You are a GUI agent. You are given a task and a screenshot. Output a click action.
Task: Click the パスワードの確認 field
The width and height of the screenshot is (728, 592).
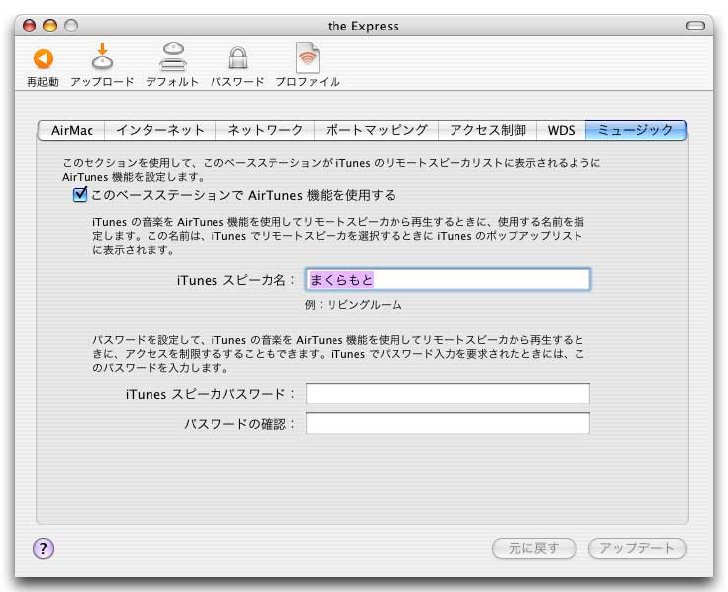[x=448, y=423]
